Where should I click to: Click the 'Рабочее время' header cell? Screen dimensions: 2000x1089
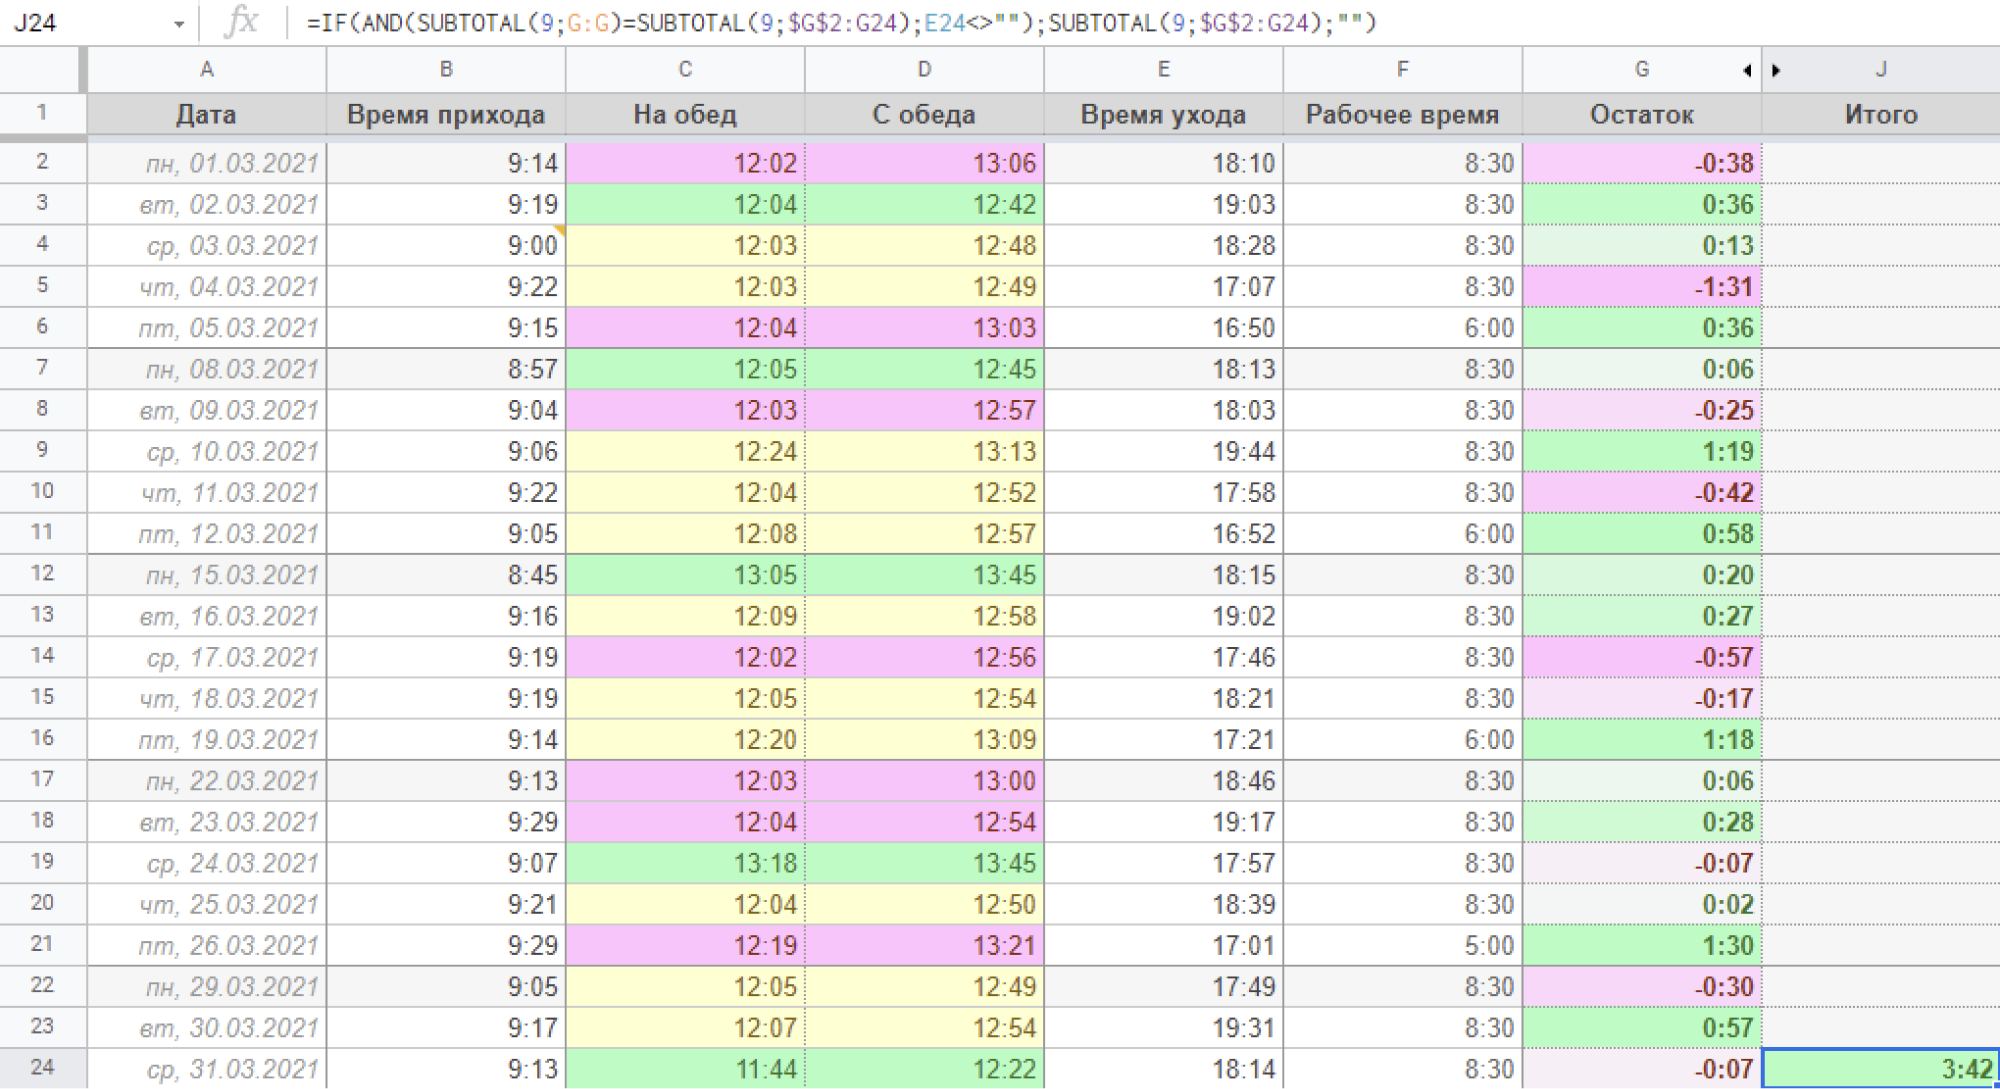1402,114
